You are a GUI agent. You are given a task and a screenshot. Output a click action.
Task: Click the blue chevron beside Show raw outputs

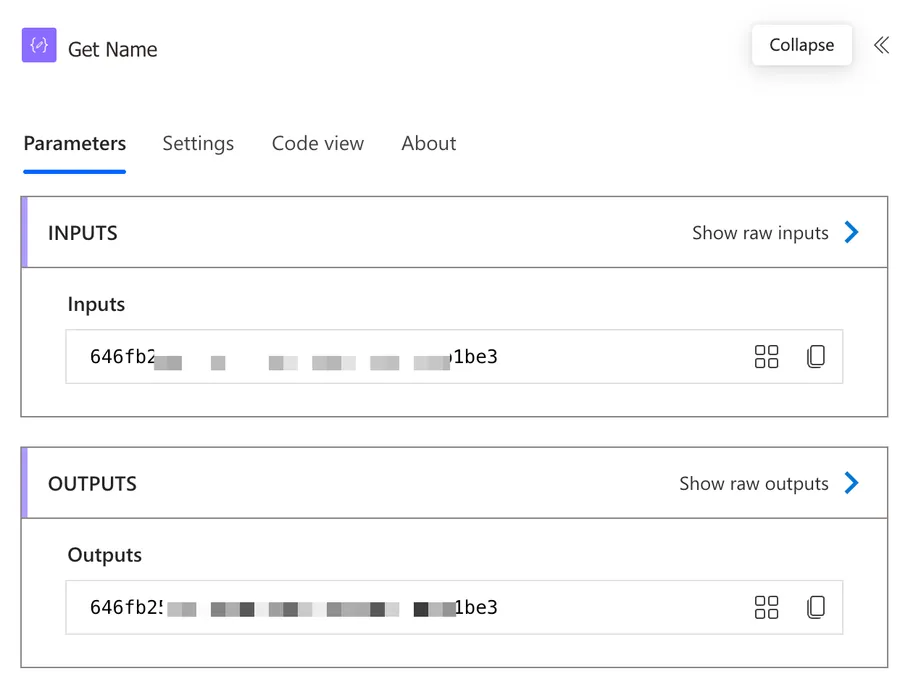(851, 483)
